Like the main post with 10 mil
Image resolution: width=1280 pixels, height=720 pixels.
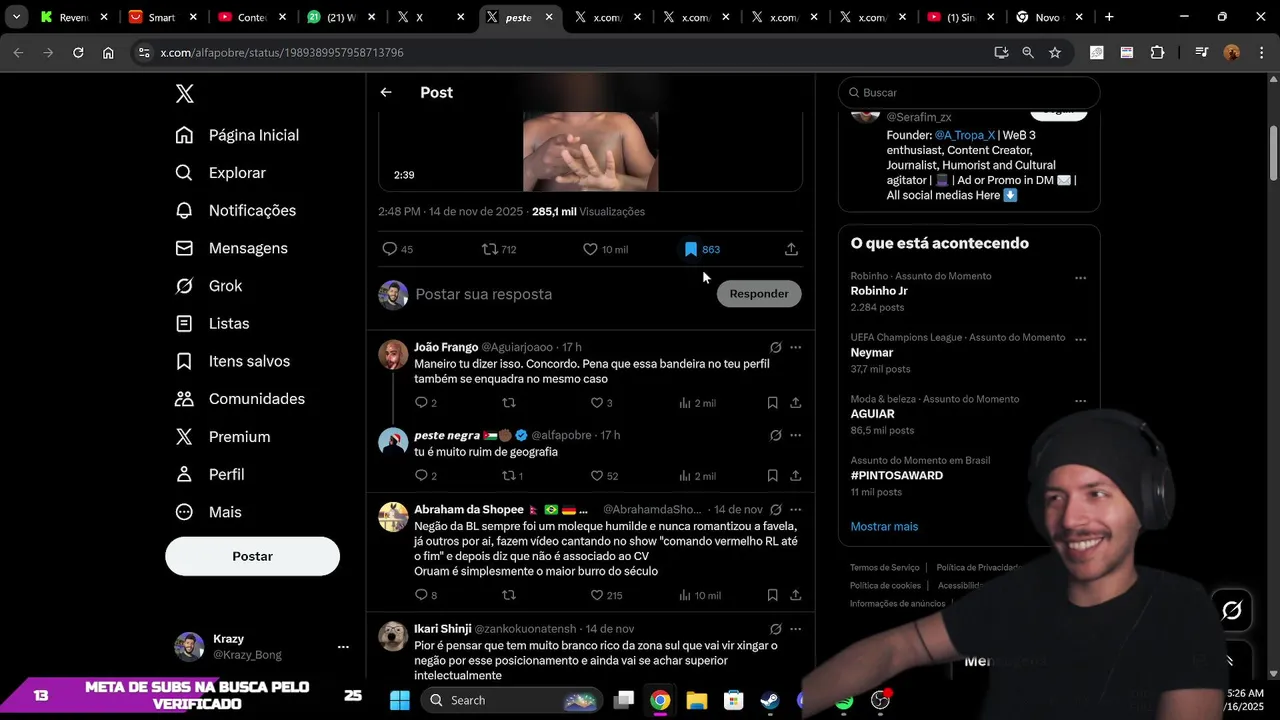tap(605, 249)
